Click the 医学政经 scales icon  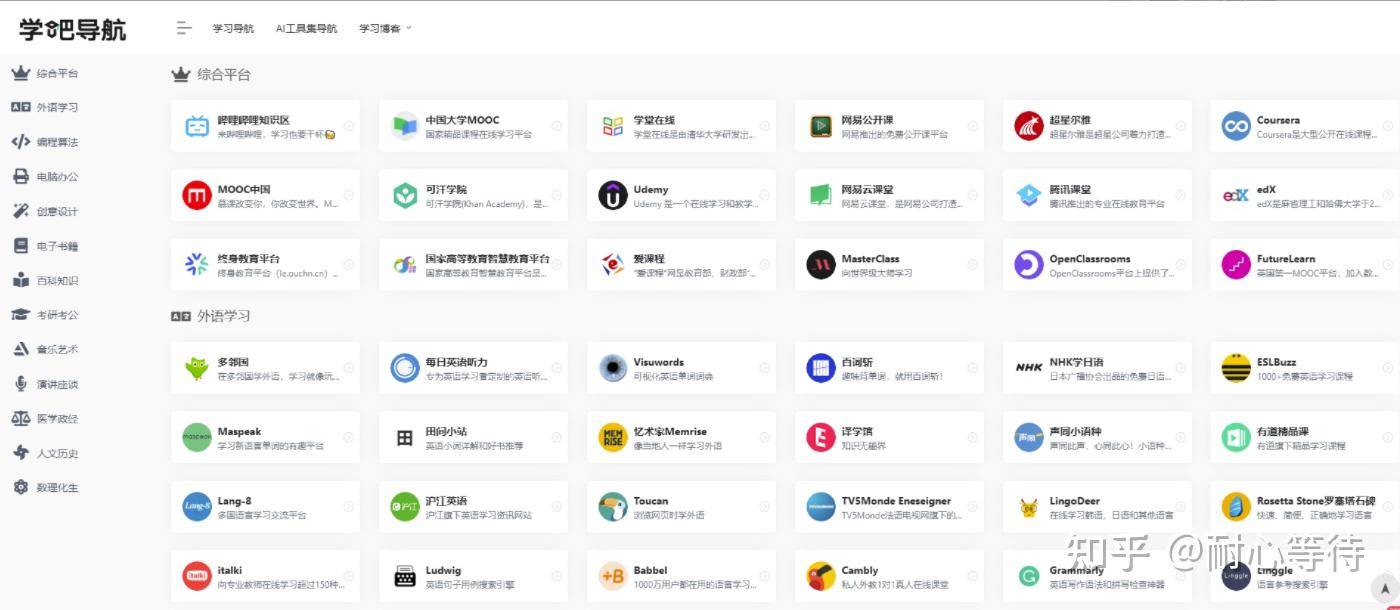point(20,419)
